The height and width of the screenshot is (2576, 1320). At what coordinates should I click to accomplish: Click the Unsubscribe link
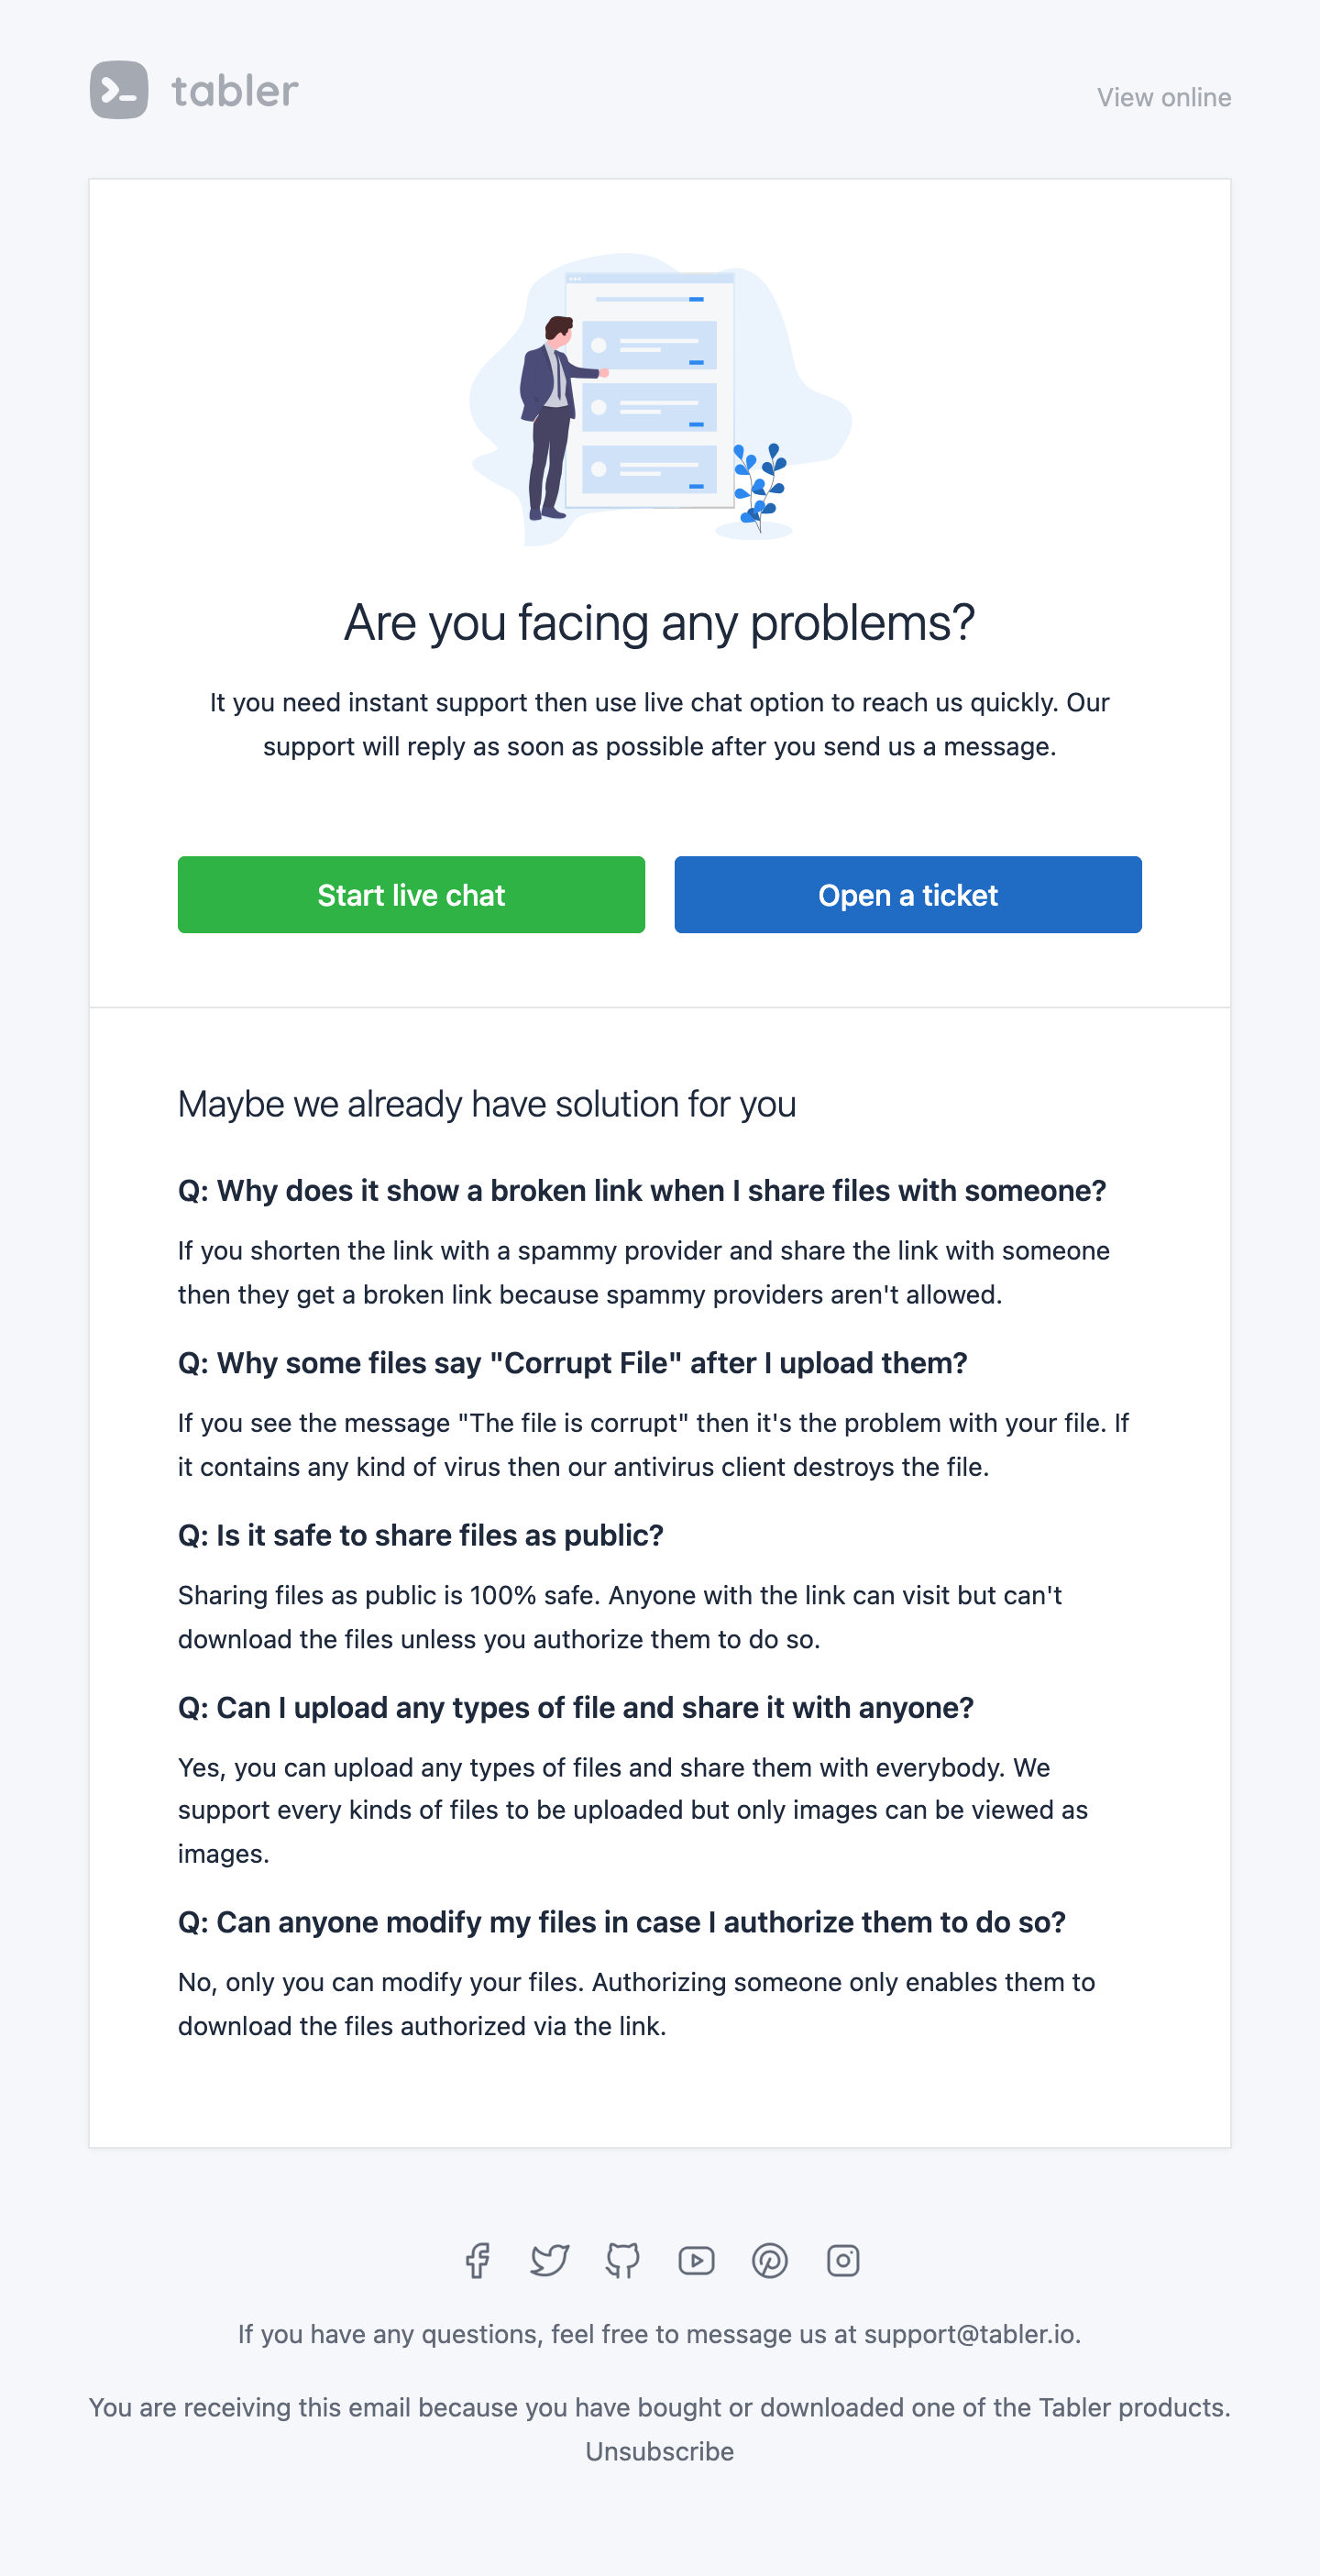tap(660, 2451)
